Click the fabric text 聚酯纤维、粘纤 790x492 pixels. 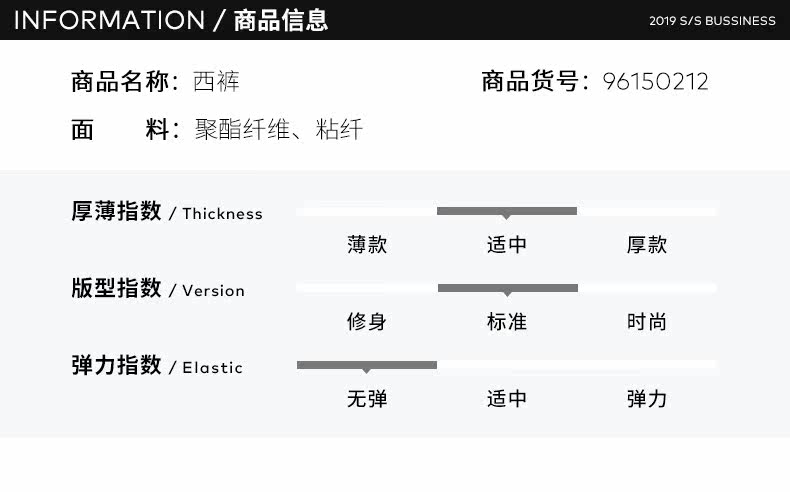coord(278,130)
